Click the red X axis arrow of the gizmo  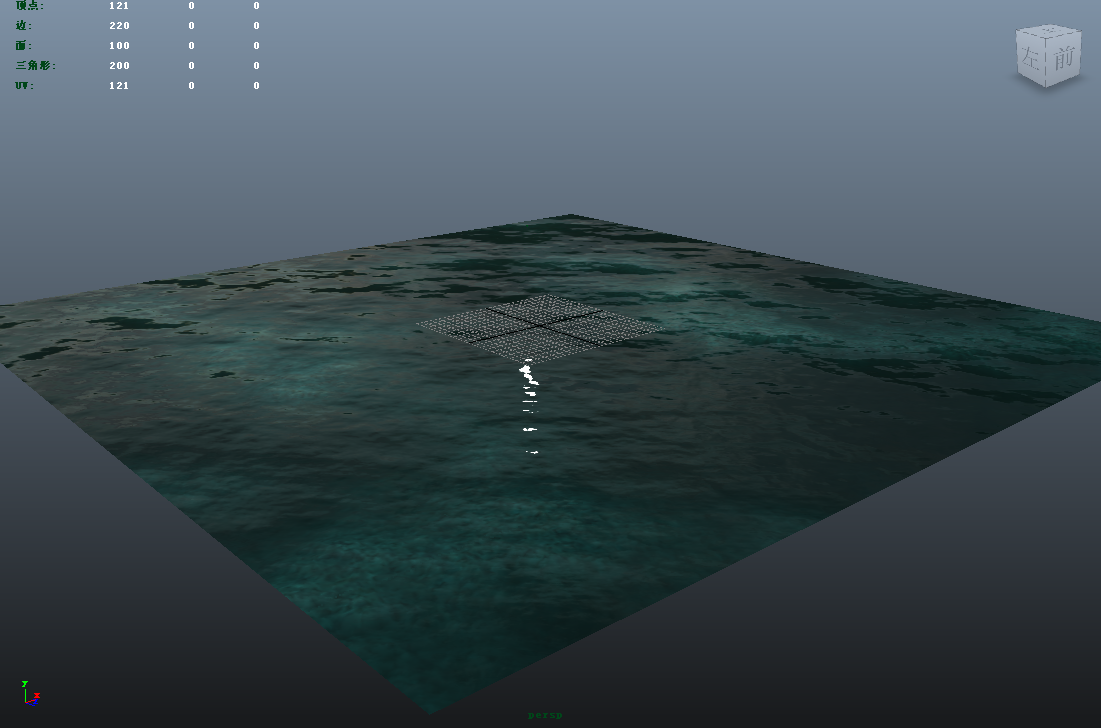click(x=37, y=695)
